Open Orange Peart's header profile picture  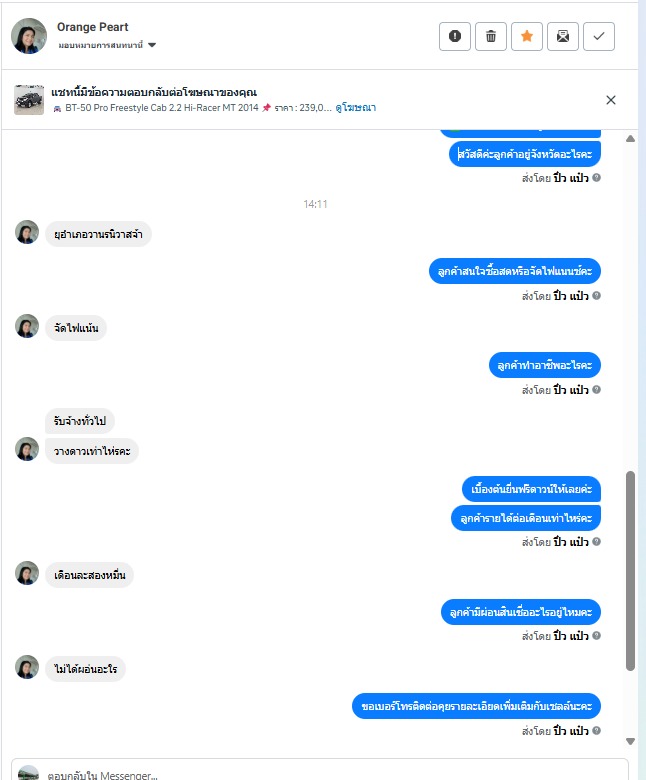[x=29, y=36]
